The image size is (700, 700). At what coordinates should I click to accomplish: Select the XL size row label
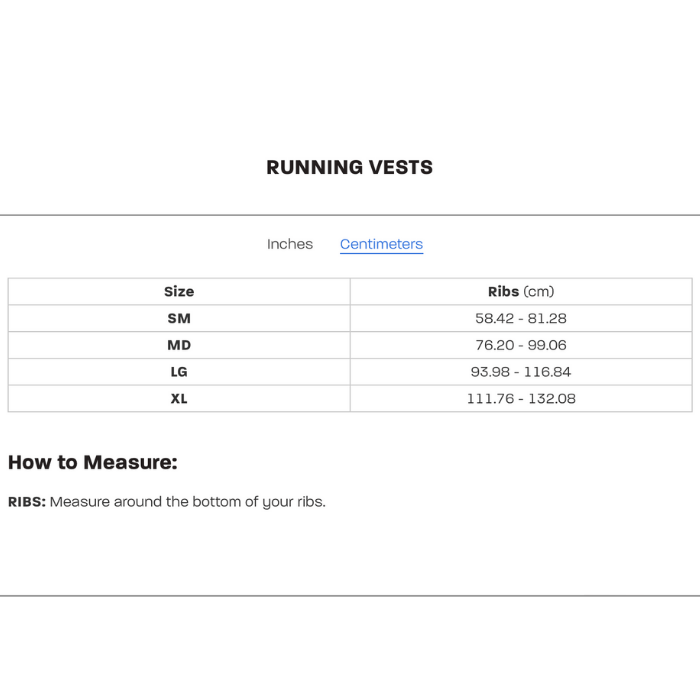(x=179, y=398)
